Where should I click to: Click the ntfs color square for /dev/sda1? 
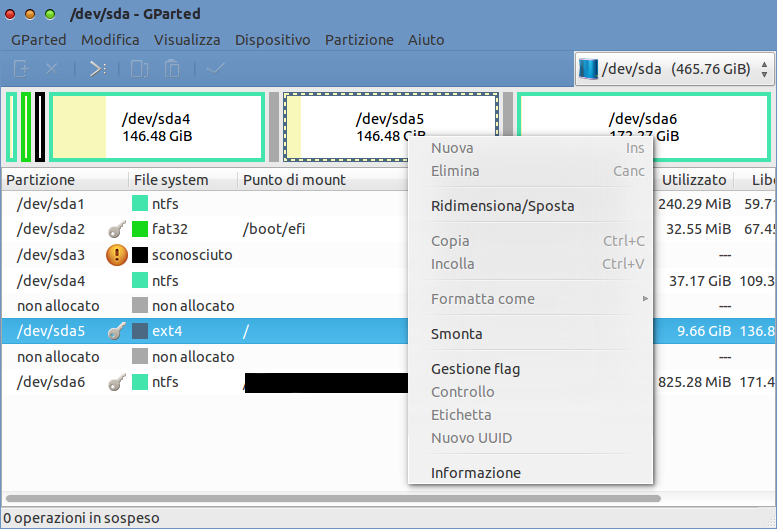pos(140,204)
